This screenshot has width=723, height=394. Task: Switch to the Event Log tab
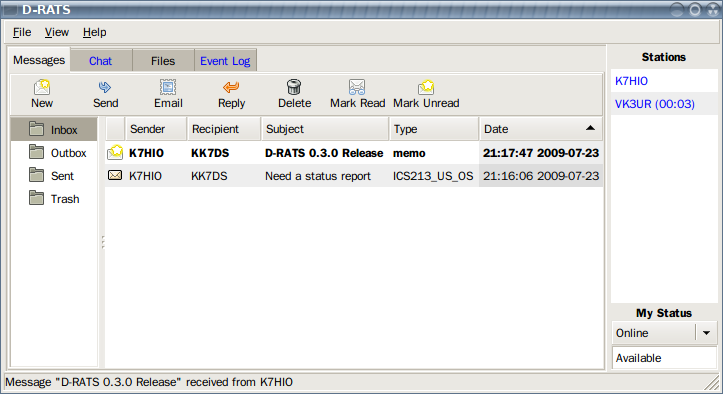[225, 61]
